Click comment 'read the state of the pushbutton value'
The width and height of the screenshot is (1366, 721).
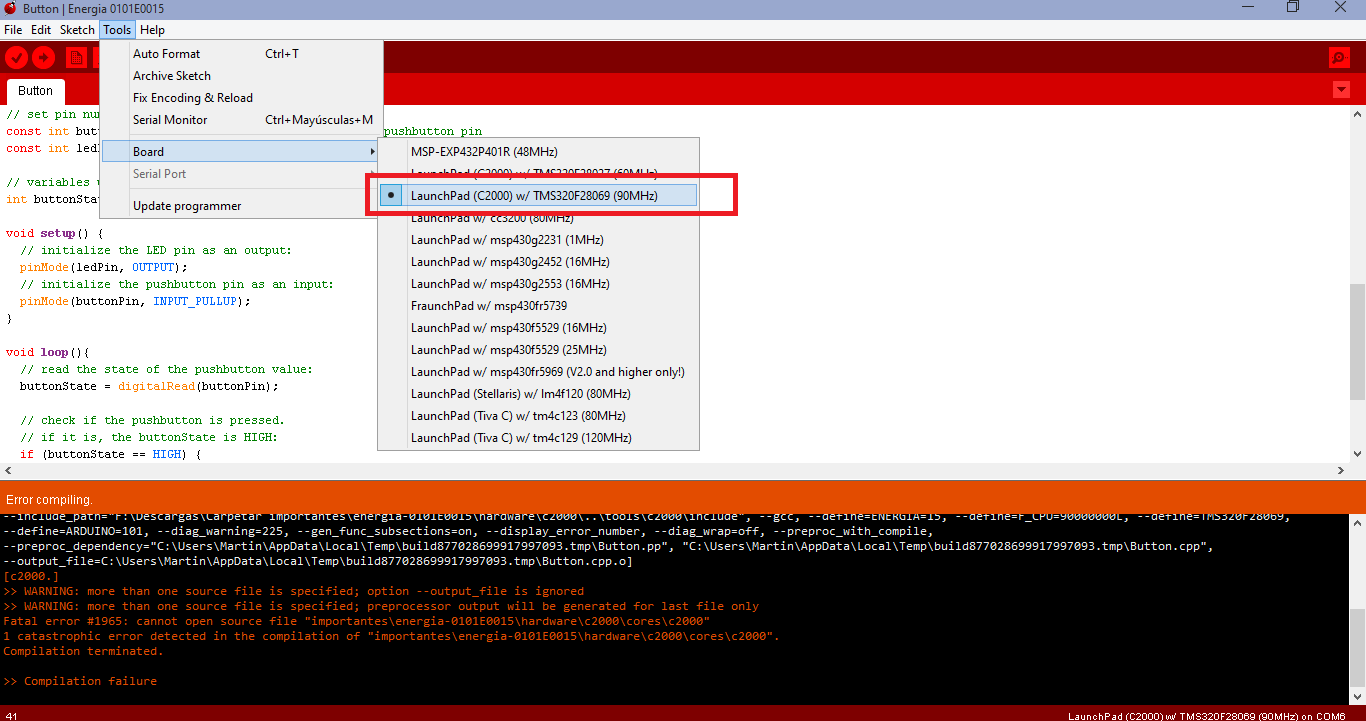click(166, 369)
